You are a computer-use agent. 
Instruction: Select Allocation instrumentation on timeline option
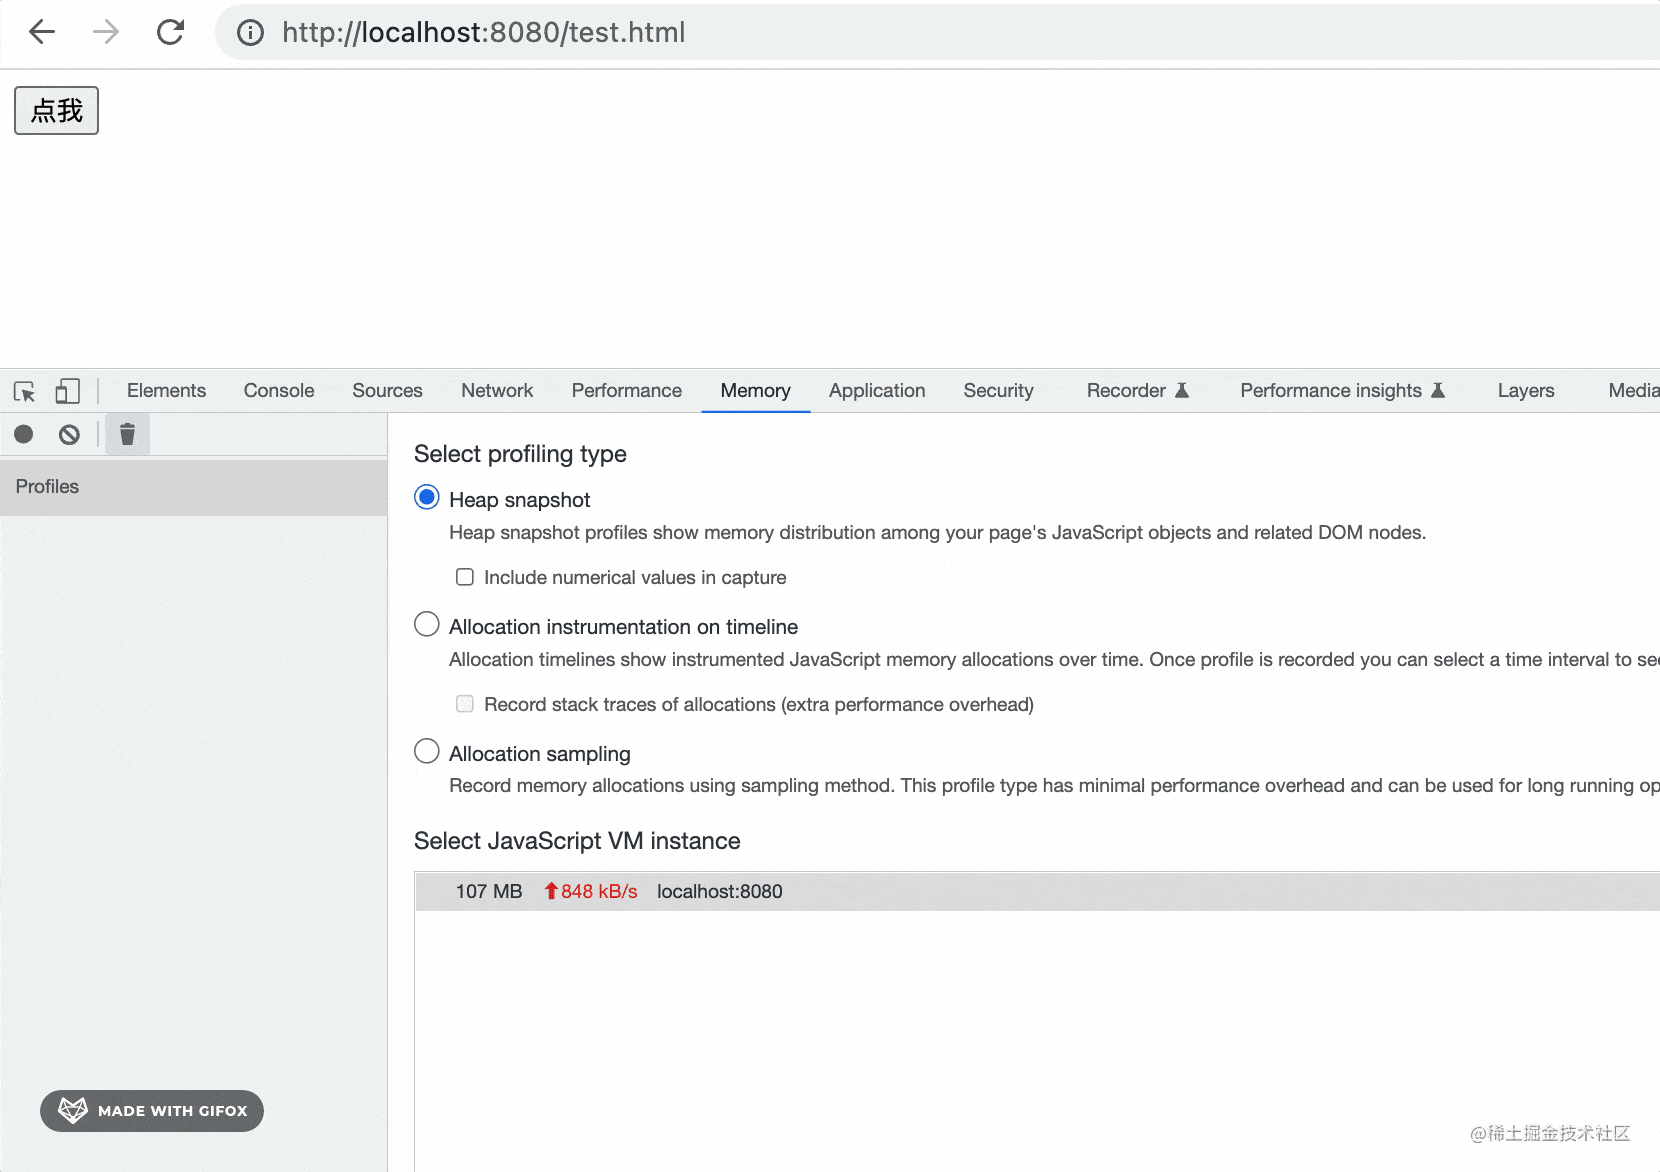427,625
